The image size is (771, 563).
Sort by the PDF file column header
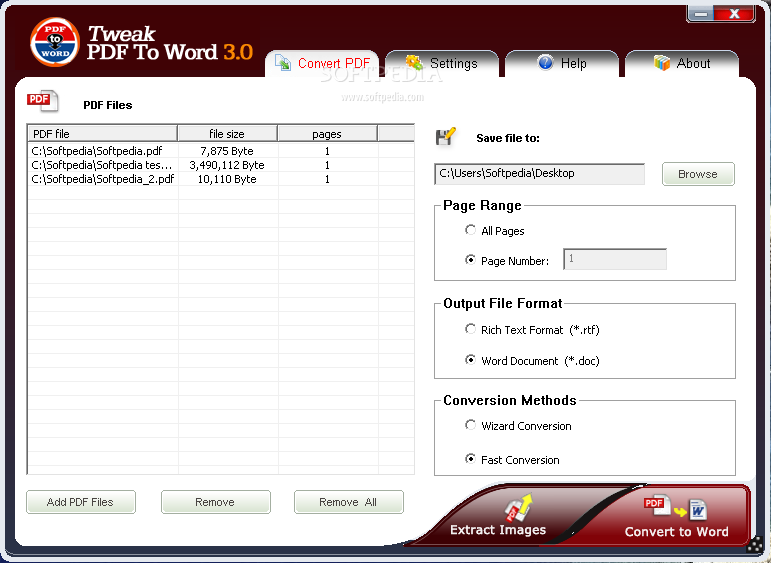(x=102, y=134)
